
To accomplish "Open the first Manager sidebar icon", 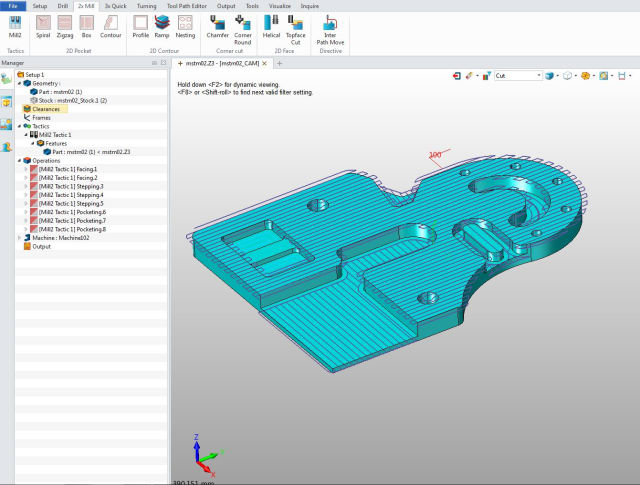I will pos(6,79).
